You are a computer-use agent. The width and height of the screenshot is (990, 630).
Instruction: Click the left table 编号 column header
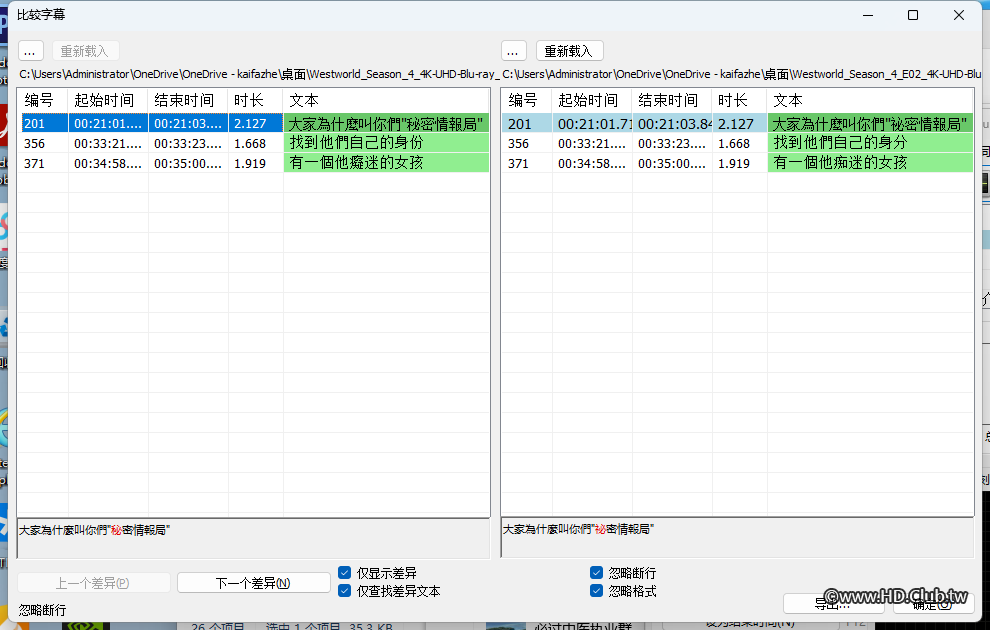pyautogui.click(x=42, y=100)
